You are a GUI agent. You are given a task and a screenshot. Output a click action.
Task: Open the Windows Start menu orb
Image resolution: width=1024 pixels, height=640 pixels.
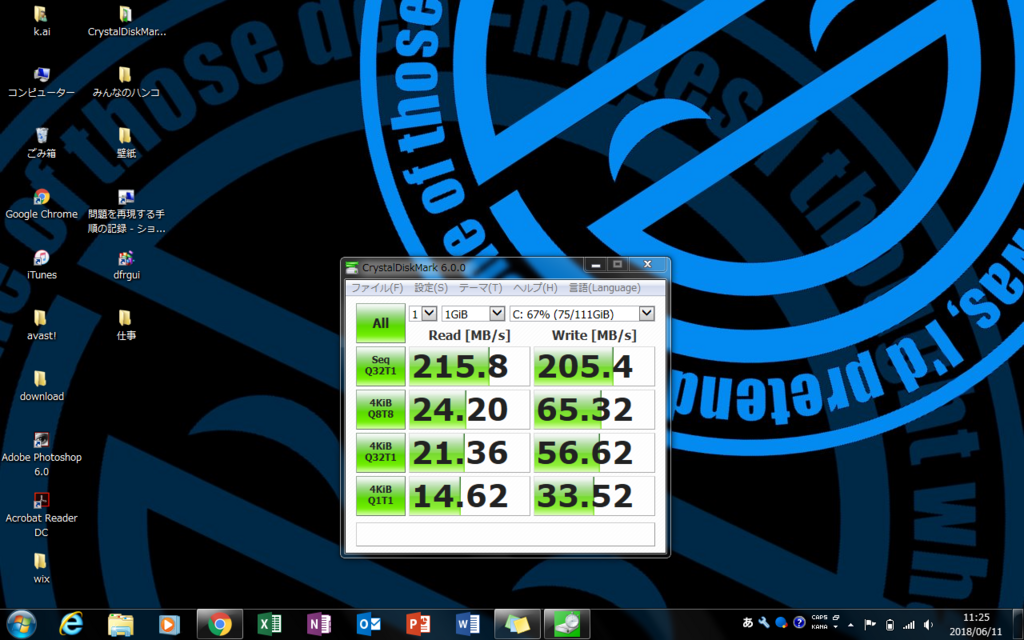tap(22, 624)
